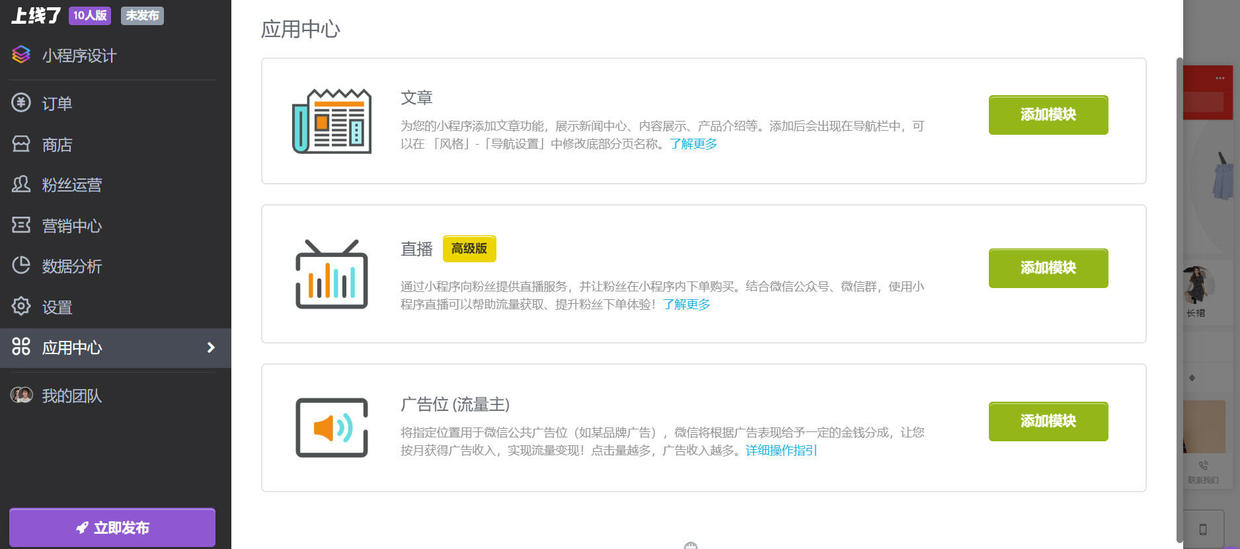Select the 粉丝运营 people icon
Screen dimensions: 1240x549
21,185
